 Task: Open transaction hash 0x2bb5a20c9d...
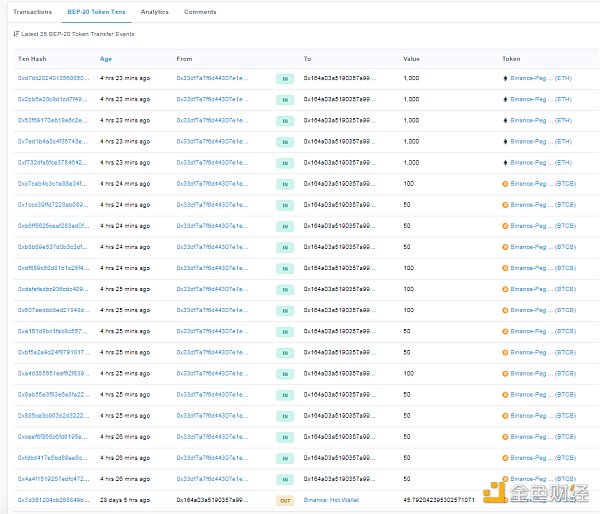(x=52, y=99)
